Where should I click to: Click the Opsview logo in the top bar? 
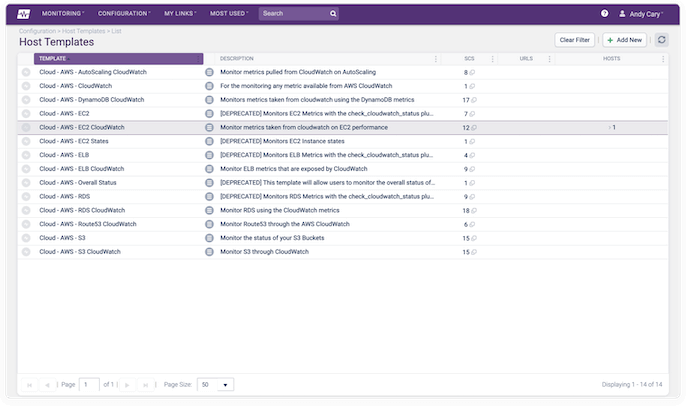point(21,14)
